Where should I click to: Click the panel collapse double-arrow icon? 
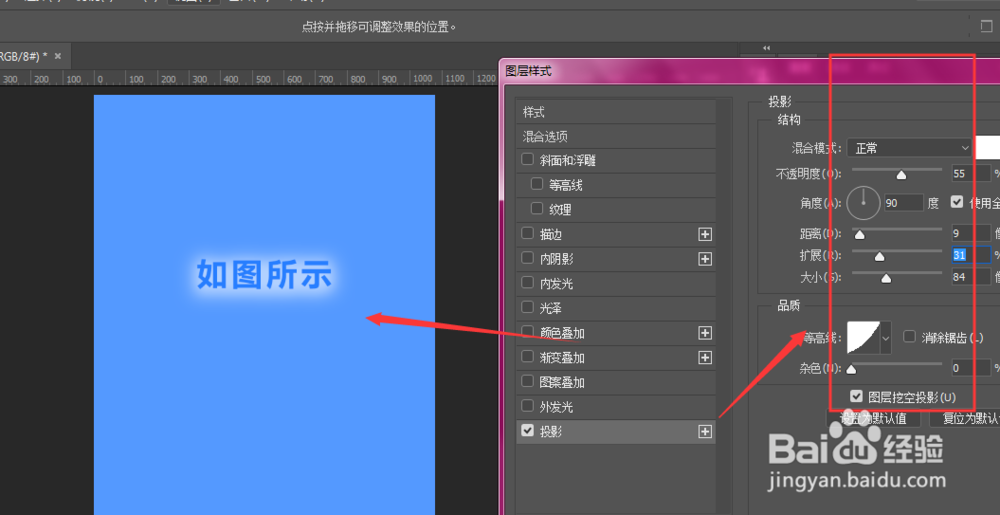click(x=767, y=48)
